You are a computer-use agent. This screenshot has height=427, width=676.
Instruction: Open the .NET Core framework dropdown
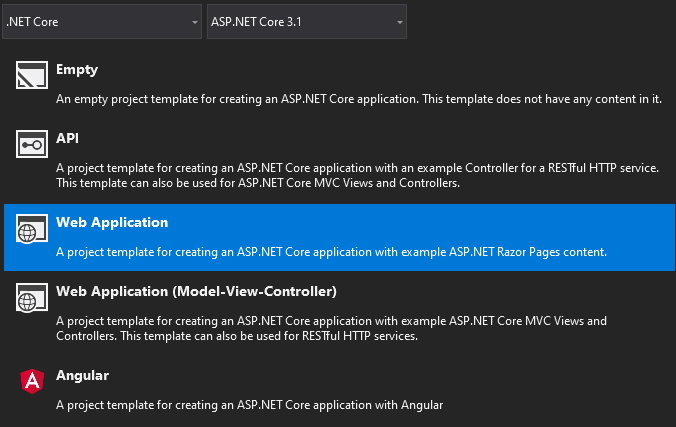point(102,22)
